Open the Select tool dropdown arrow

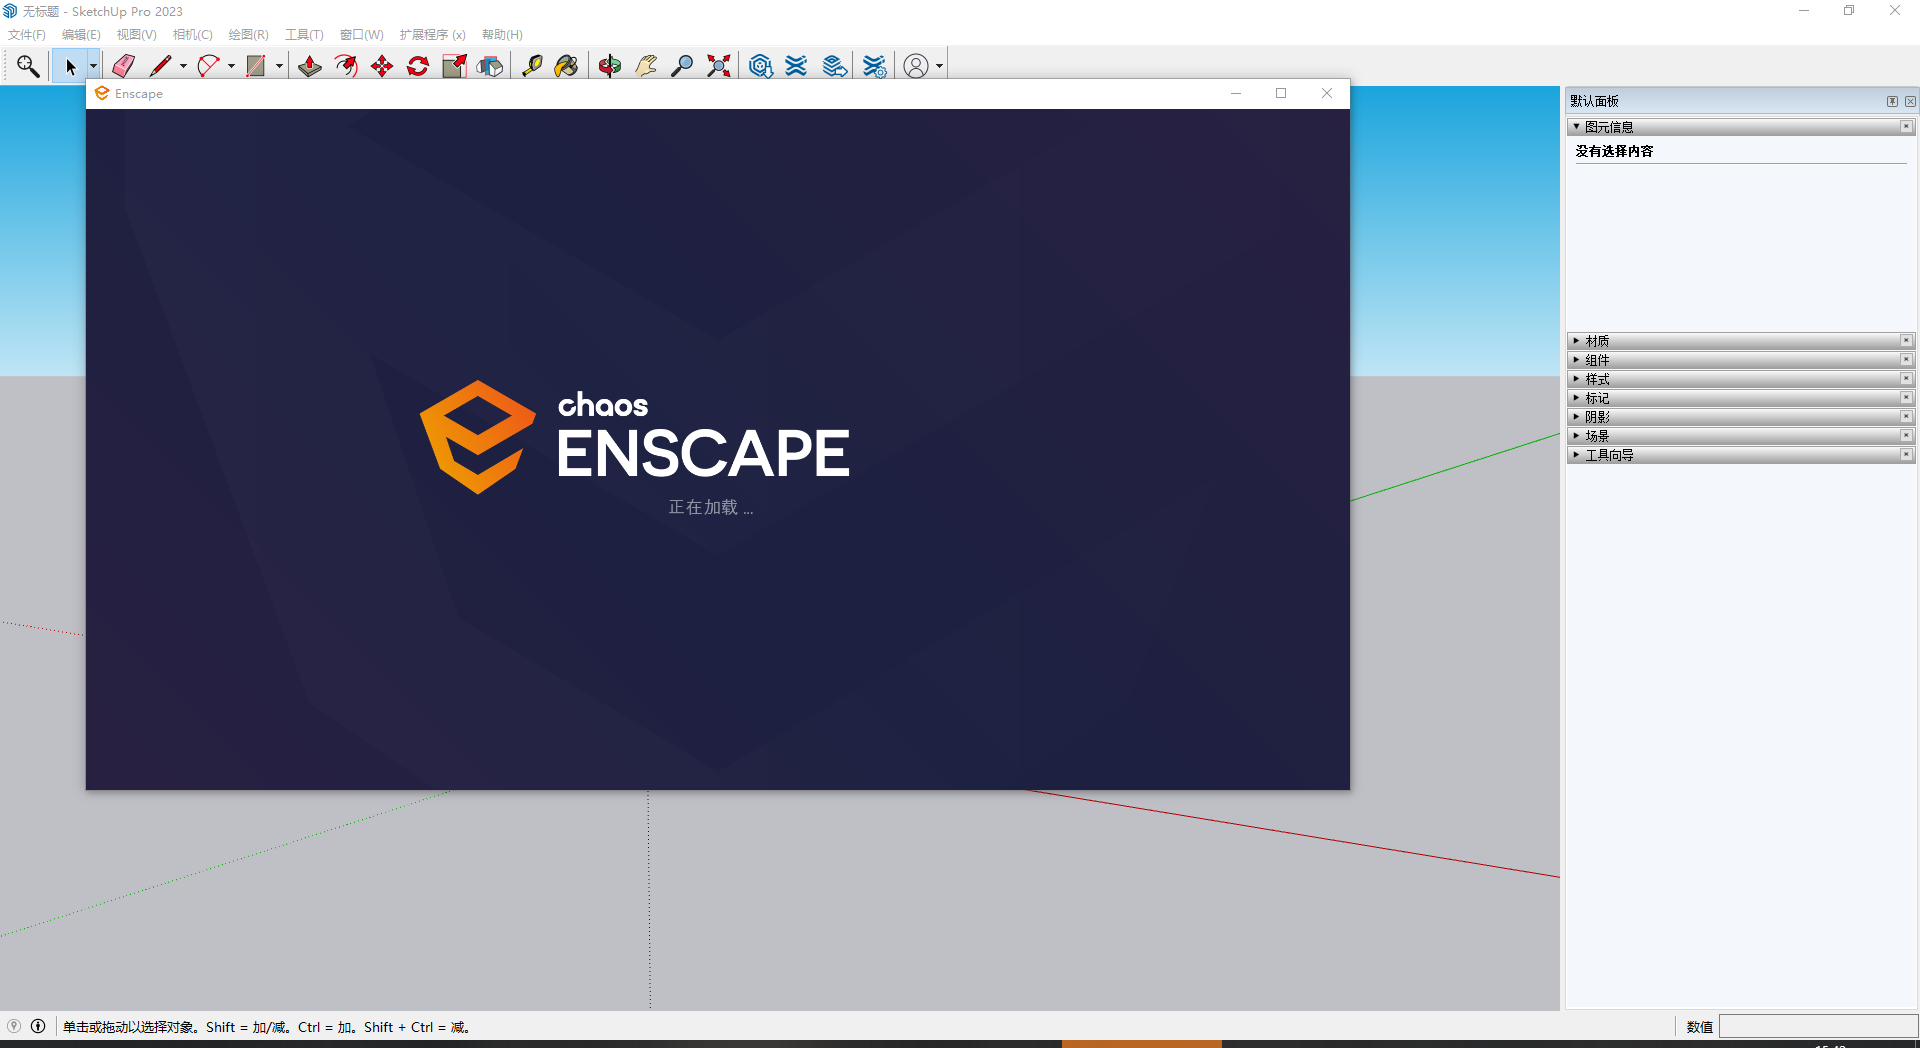[x=93, y=66]
